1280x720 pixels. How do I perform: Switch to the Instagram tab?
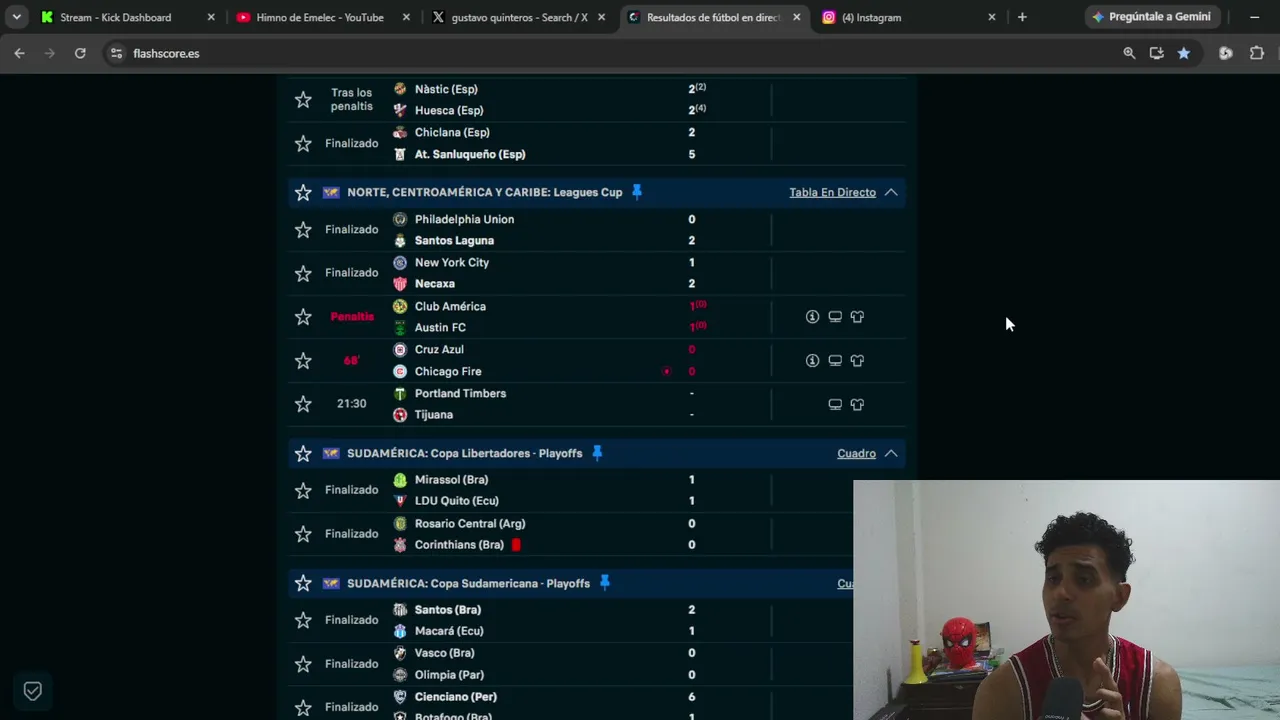pos(909,17)
